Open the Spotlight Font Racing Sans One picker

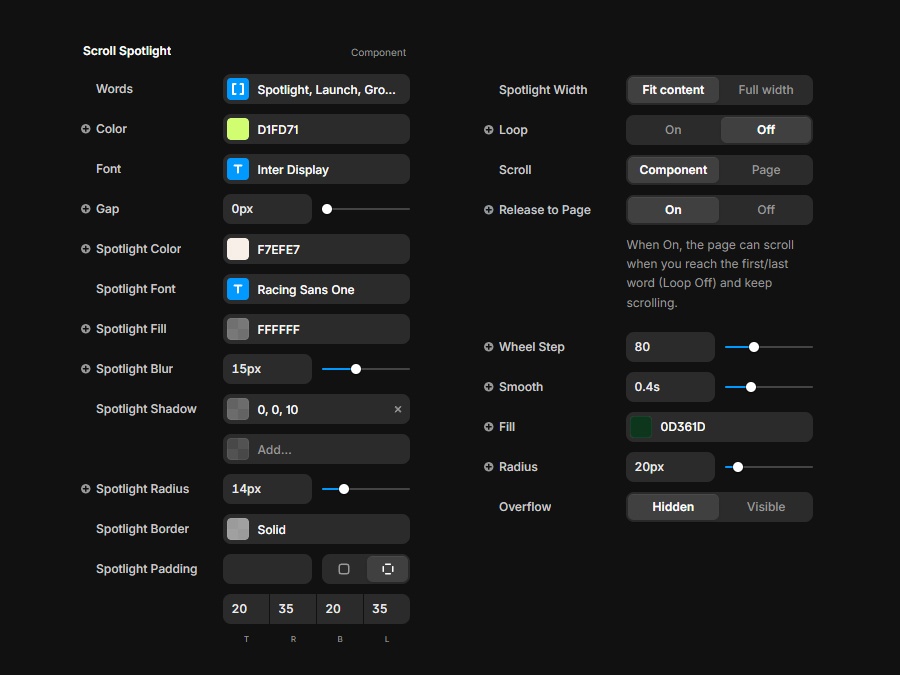coord(316,289)
